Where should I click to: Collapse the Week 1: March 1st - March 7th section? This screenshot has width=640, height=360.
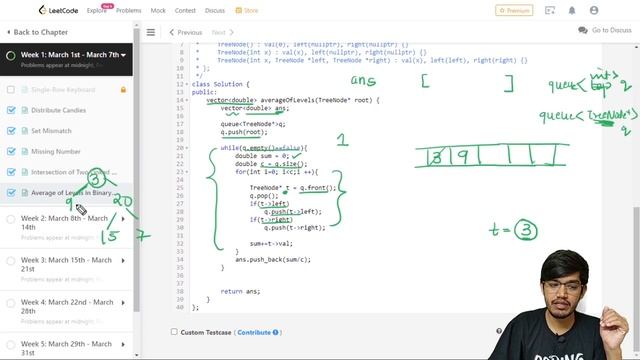pos(124,55)
